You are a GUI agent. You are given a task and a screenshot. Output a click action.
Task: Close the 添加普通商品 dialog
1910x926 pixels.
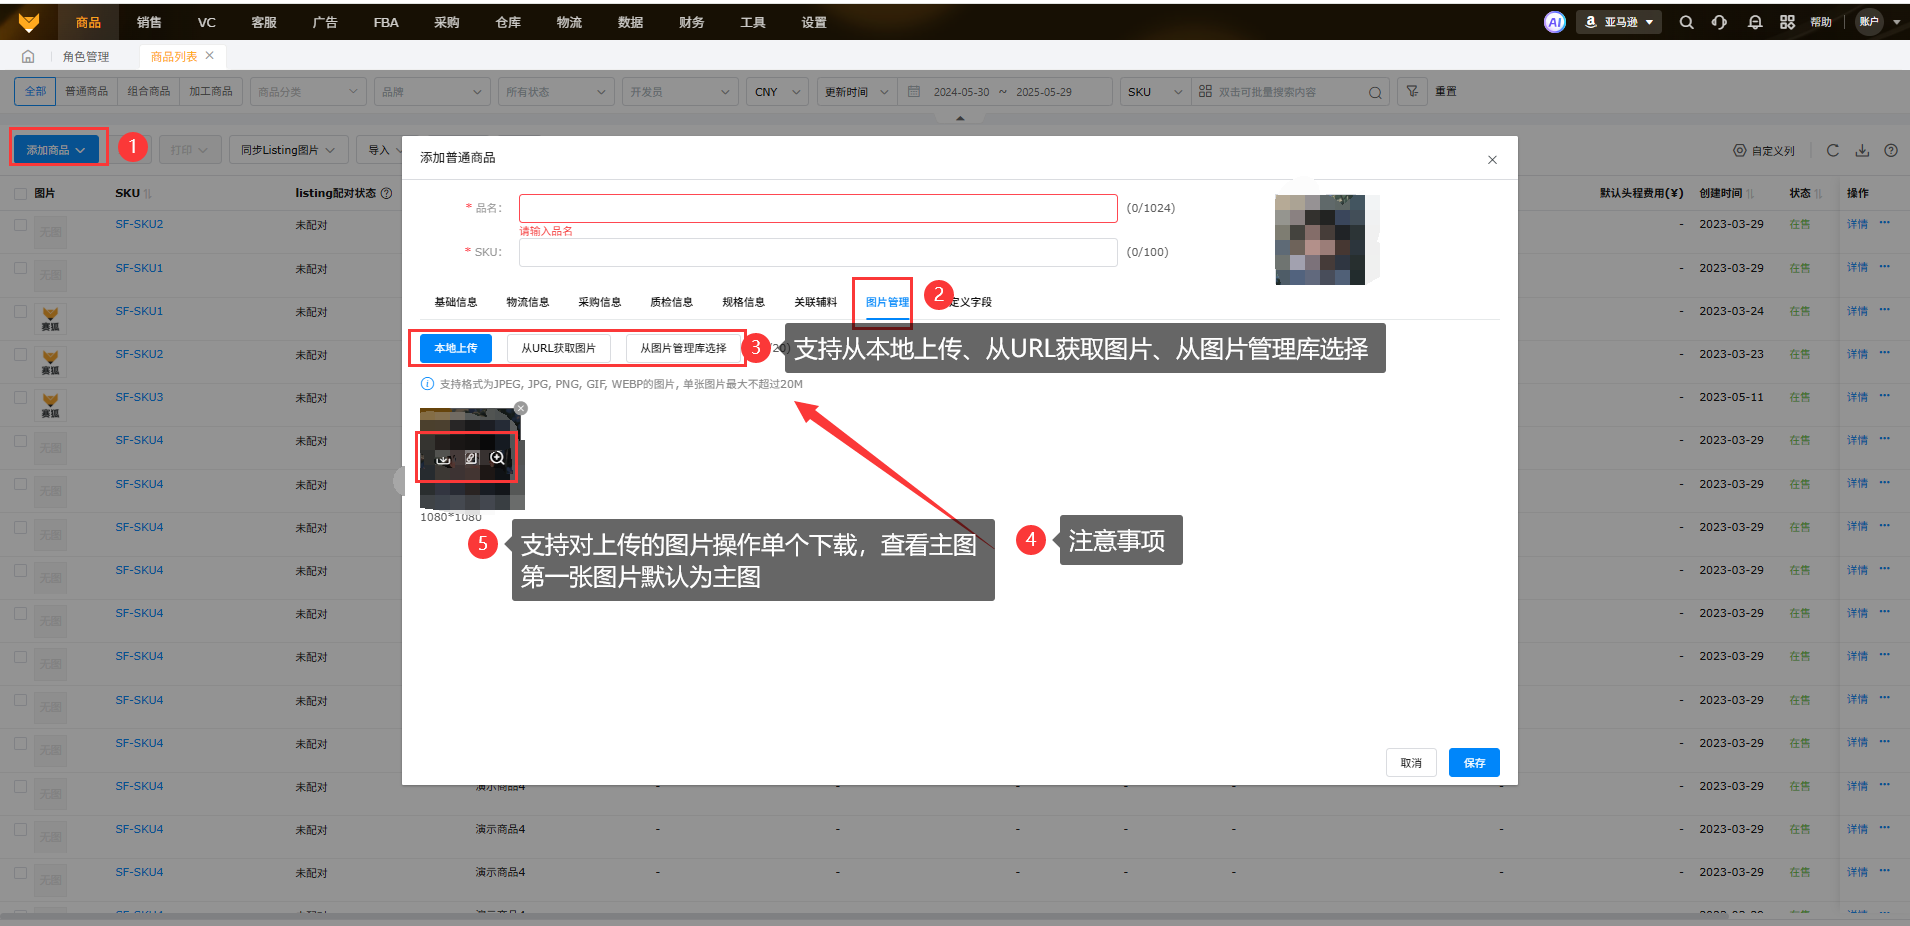tap(1492, 160)
